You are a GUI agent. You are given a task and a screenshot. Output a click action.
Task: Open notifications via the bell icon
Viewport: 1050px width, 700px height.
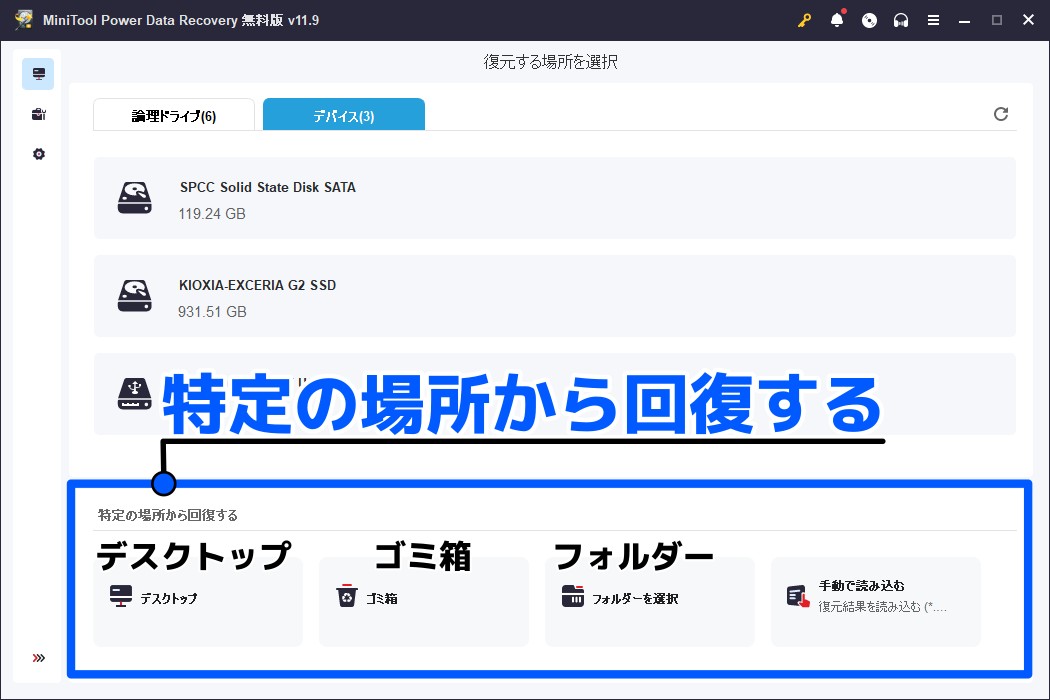tap(838, 19)
